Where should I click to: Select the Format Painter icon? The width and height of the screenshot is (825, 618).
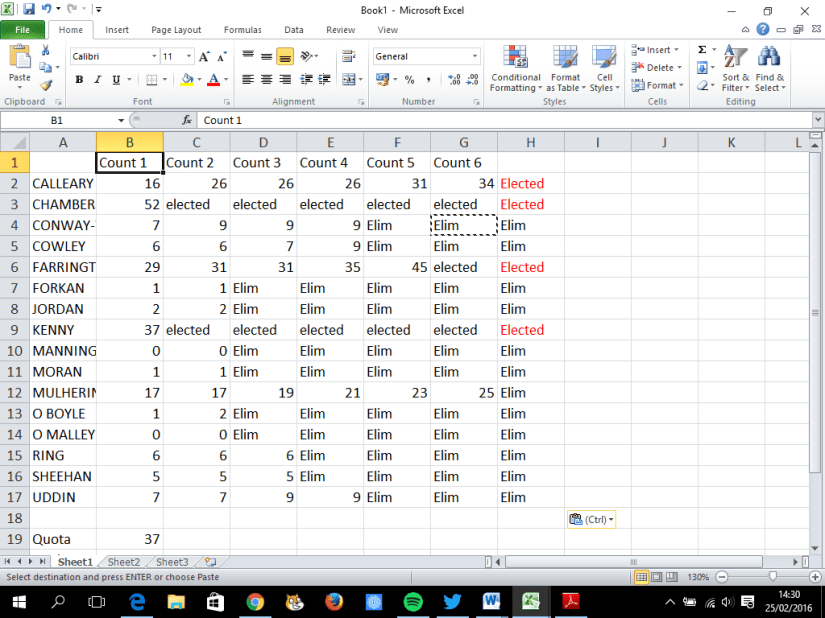click(x=45, y=85)
